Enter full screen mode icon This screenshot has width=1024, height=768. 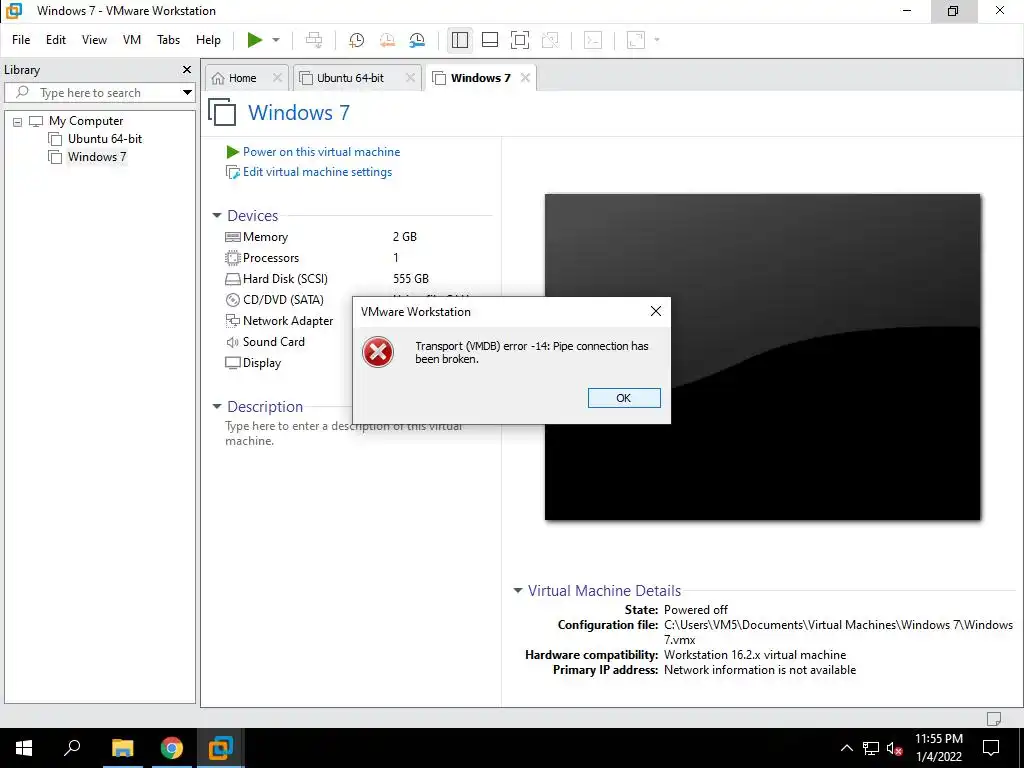520,40
